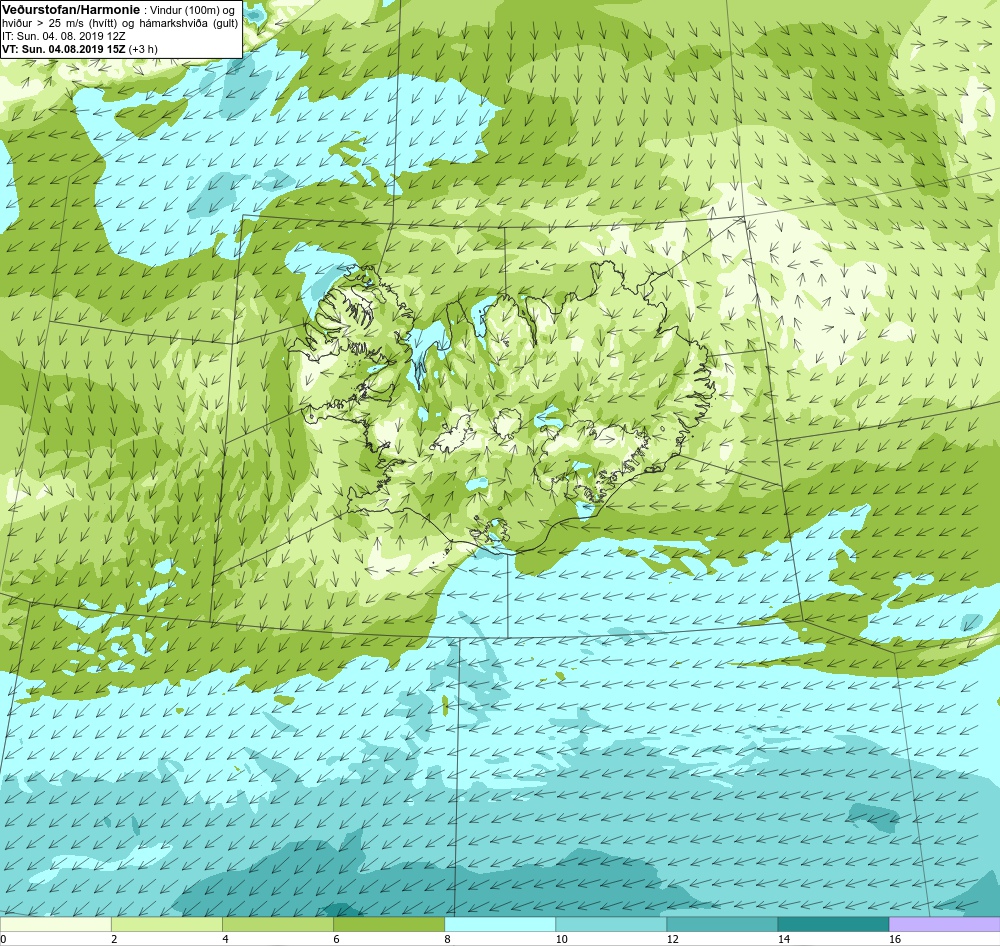
Task: Click the 2–4 m/s light green legend swatch
Action: [167, 924]
